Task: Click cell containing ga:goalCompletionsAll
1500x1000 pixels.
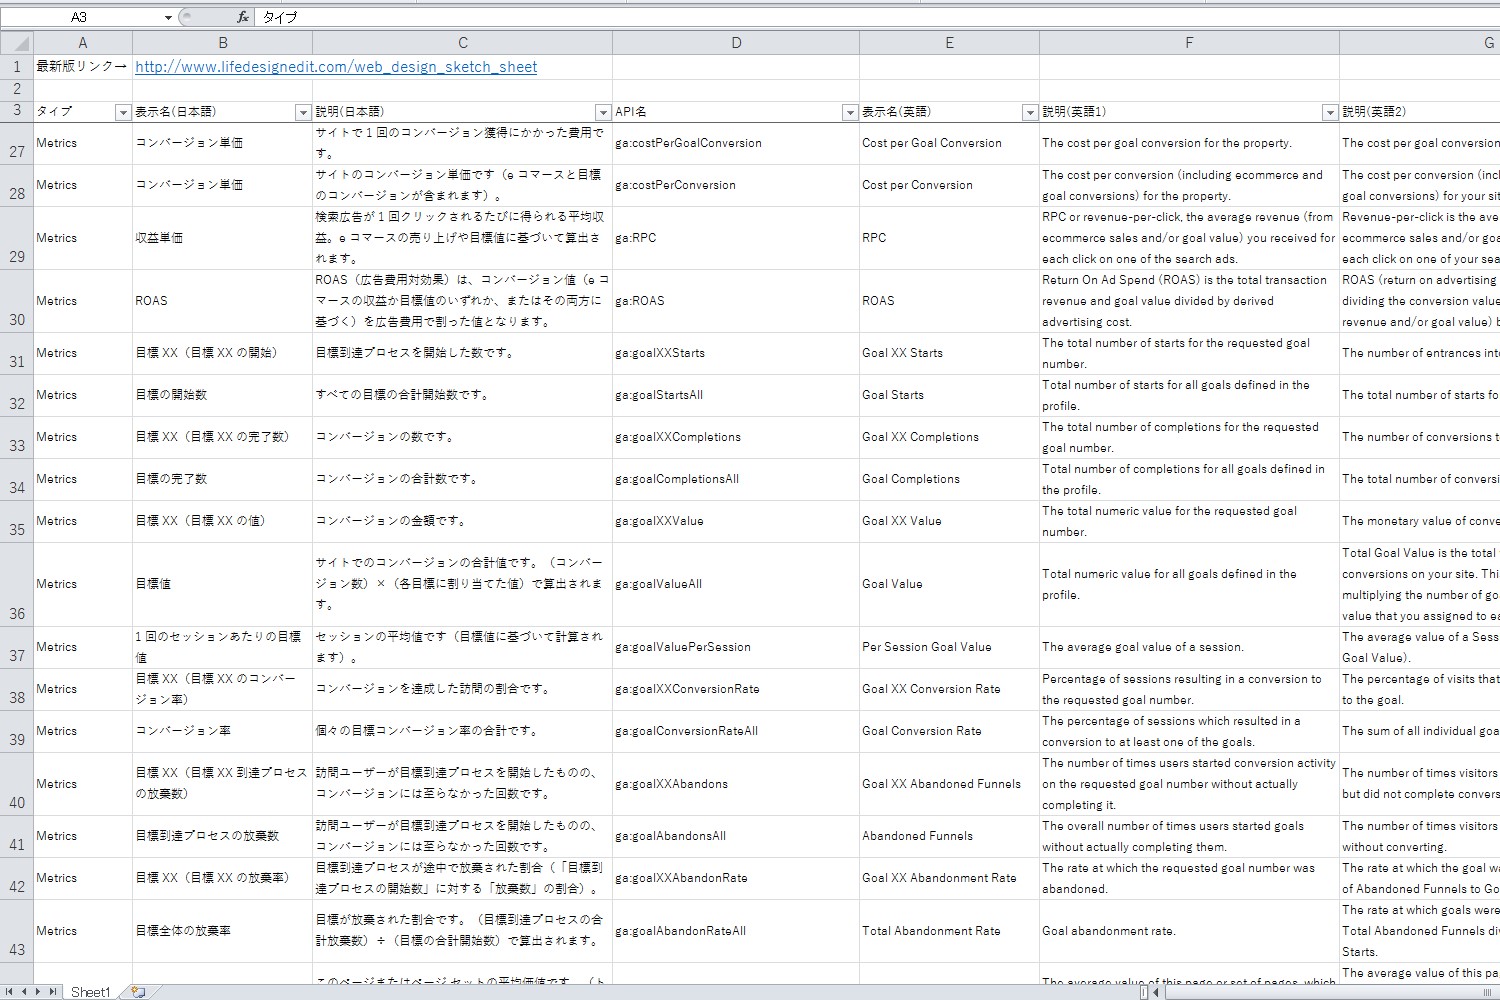Action: (x=736, y=479)
